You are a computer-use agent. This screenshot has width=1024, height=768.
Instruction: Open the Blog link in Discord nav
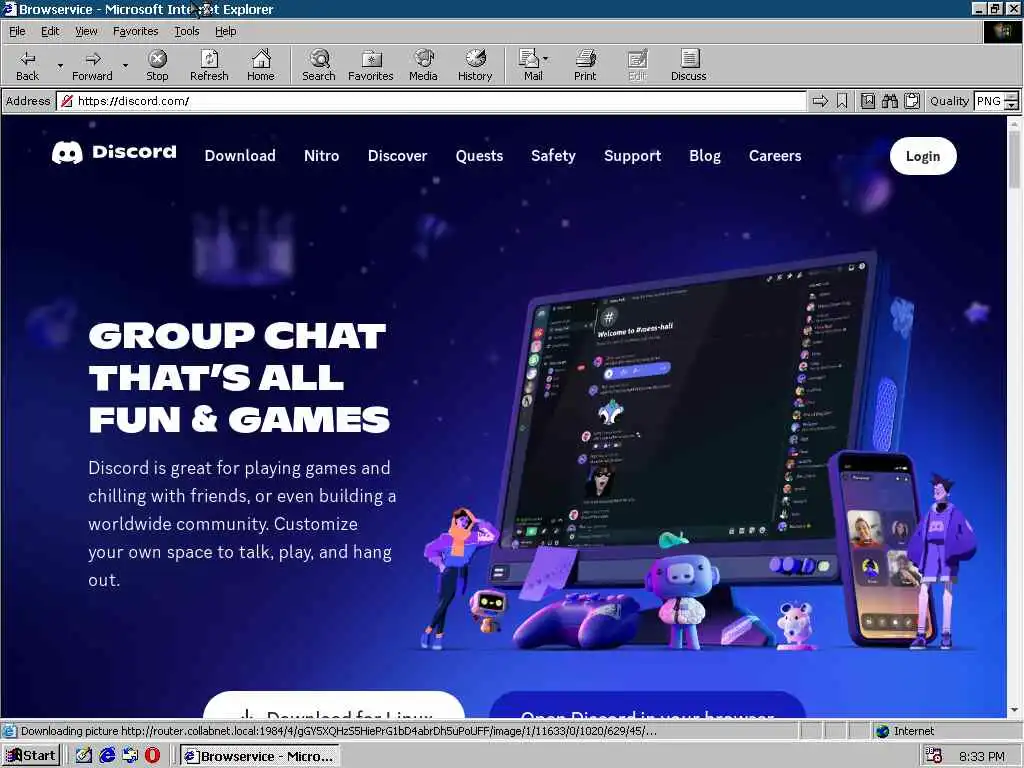pos(705,155)
